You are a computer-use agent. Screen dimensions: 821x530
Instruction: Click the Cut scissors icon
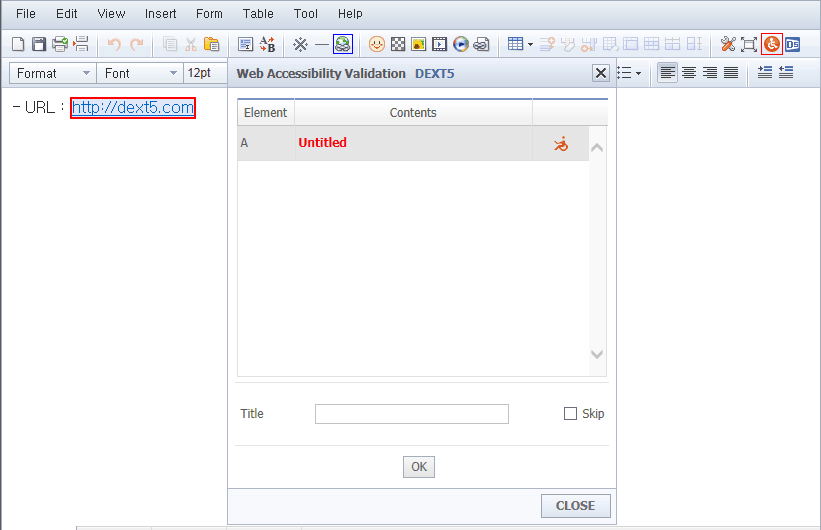pyautogui.click(x=191, y=44)
